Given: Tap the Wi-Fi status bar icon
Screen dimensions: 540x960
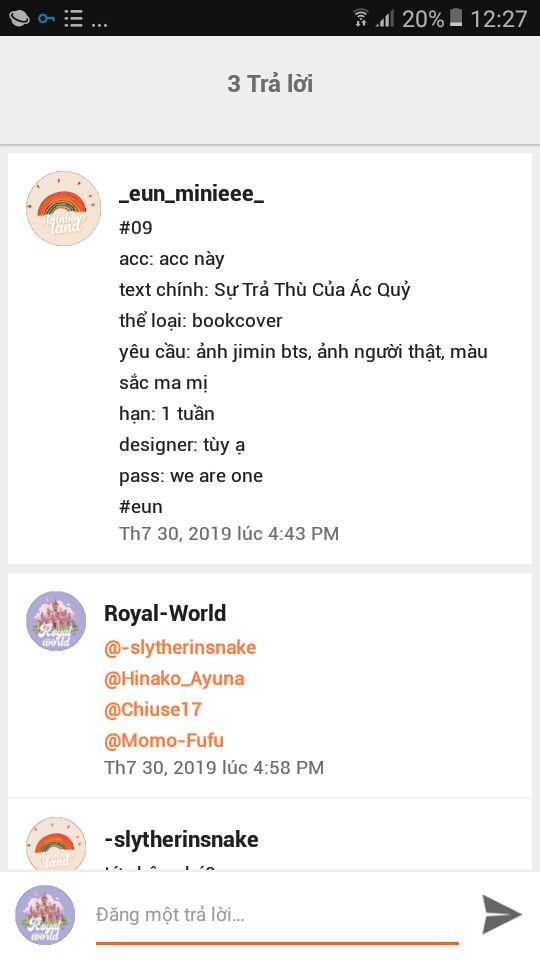Looking at the screenshot, I should 361,18.
